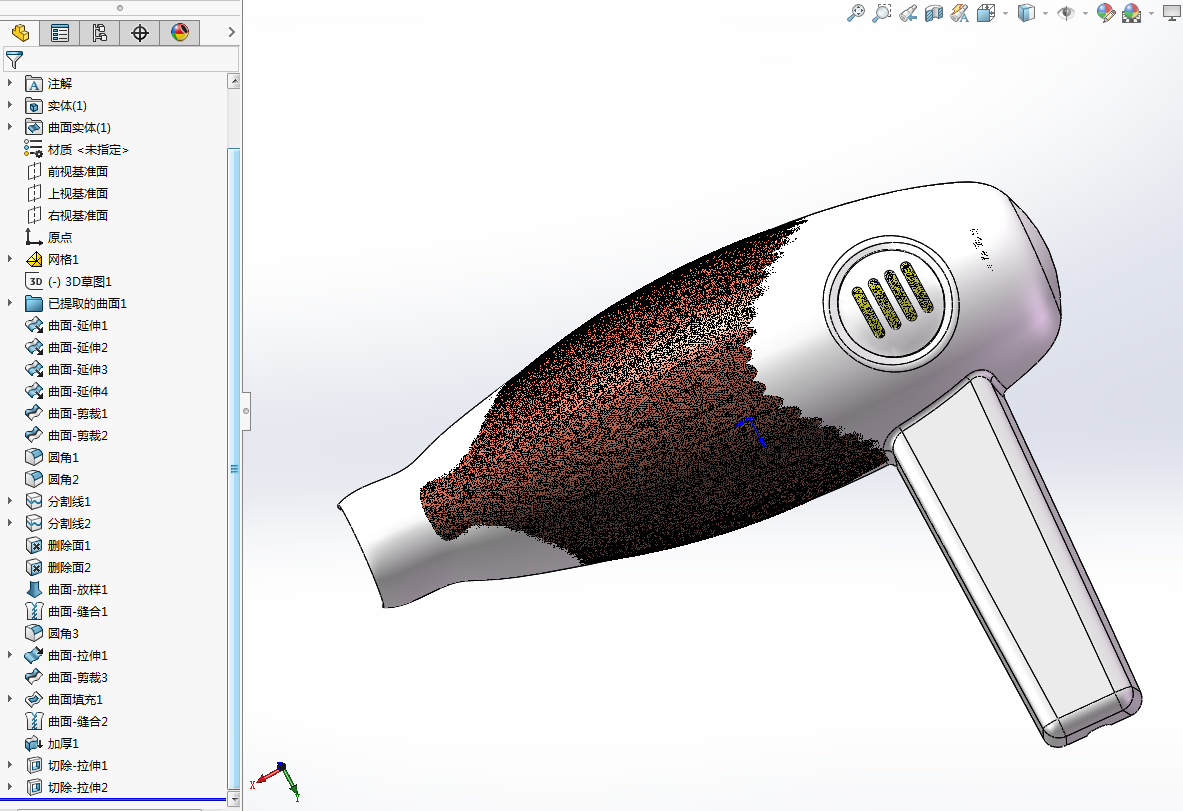The height and width of the screenshot is (811, 1183).
Task: Switch to the DisplayManager tab
Action: coord(180,32)
